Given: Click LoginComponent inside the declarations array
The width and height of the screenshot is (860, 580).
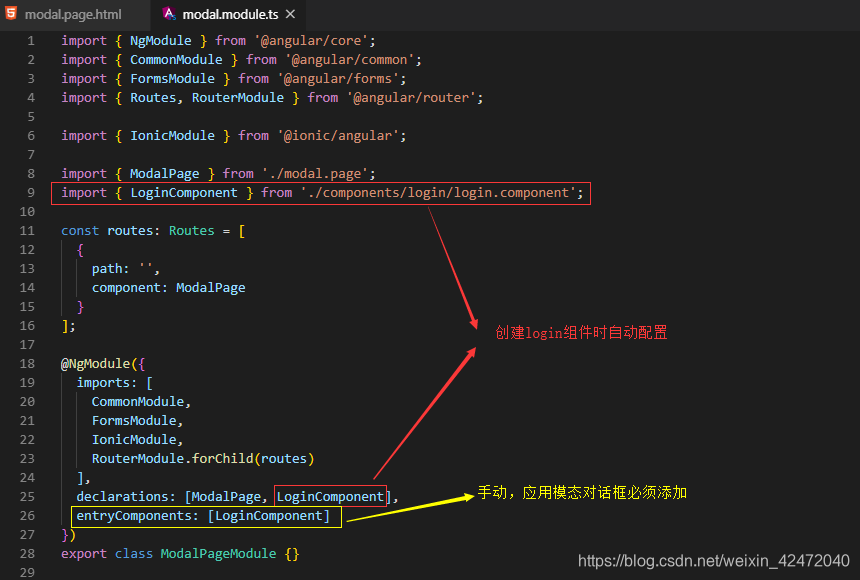Looking at the screenshot, I should [330, 496].
